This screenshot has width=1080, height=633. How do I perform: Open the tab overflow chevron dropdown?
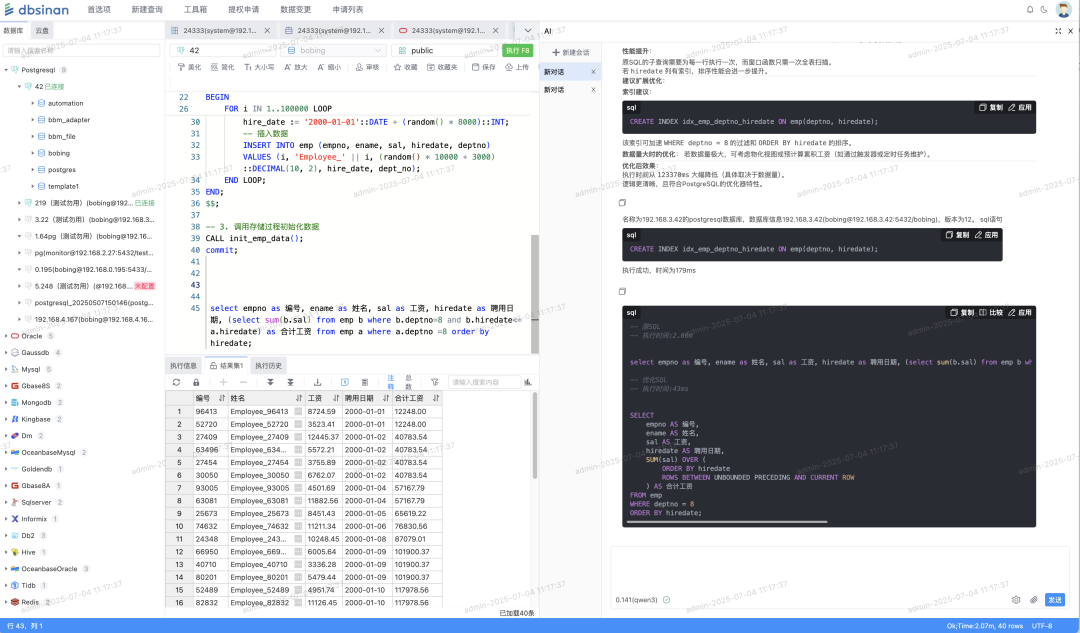[x=528, y=30]
